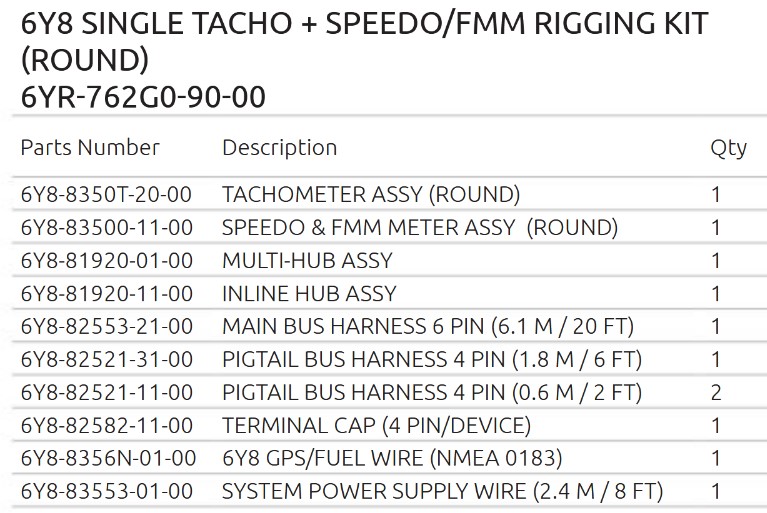
Task: Select the TERMINAL CAP (4 PIN/DEVICE) description
Action: point(376,425)
